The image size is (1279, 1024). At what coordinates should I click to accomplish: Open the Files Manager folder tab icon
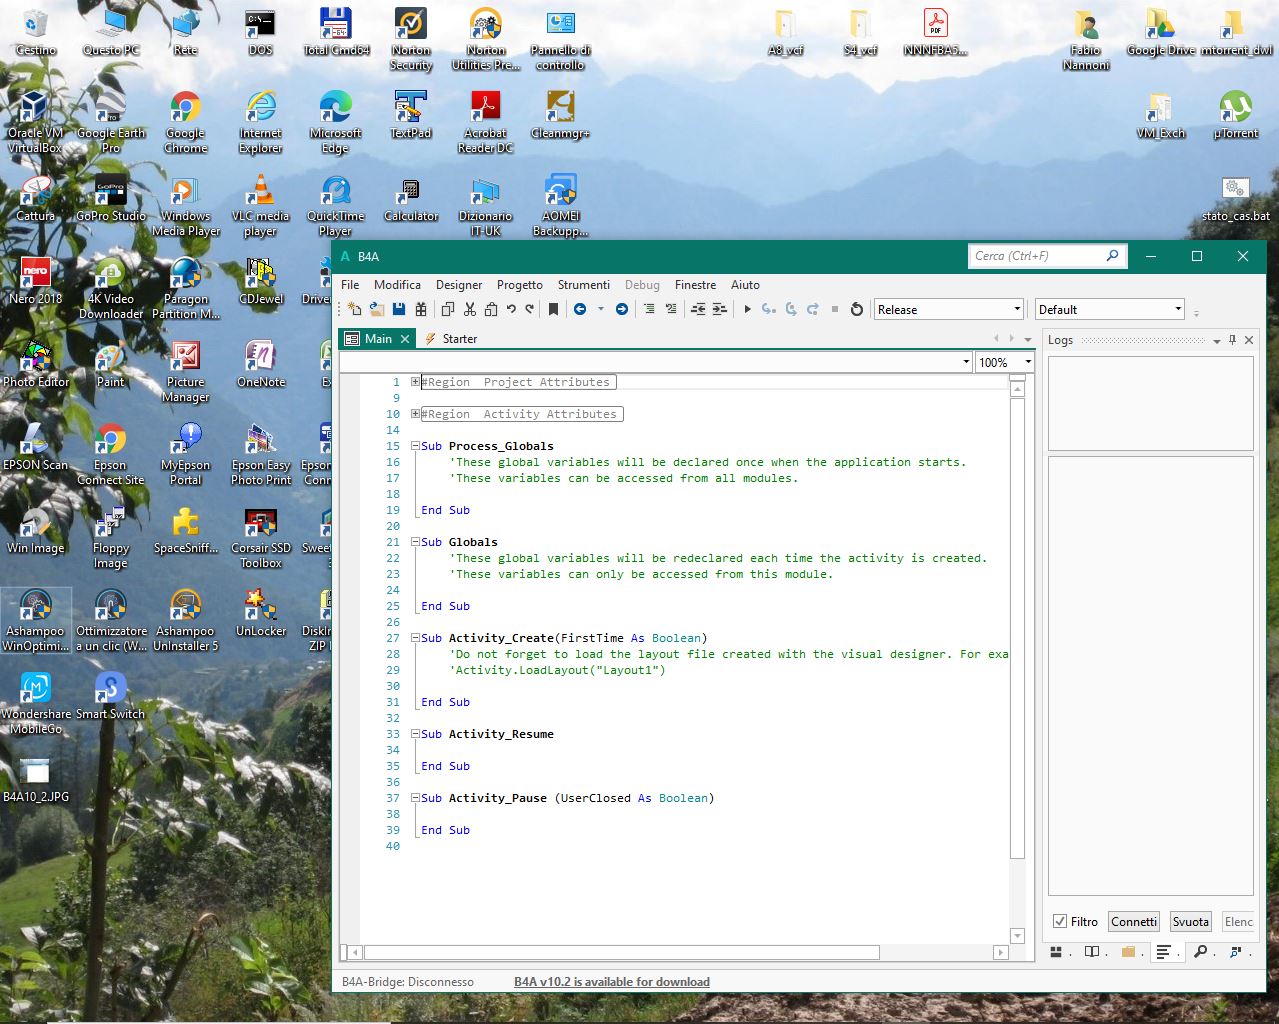coord(1128,952)
